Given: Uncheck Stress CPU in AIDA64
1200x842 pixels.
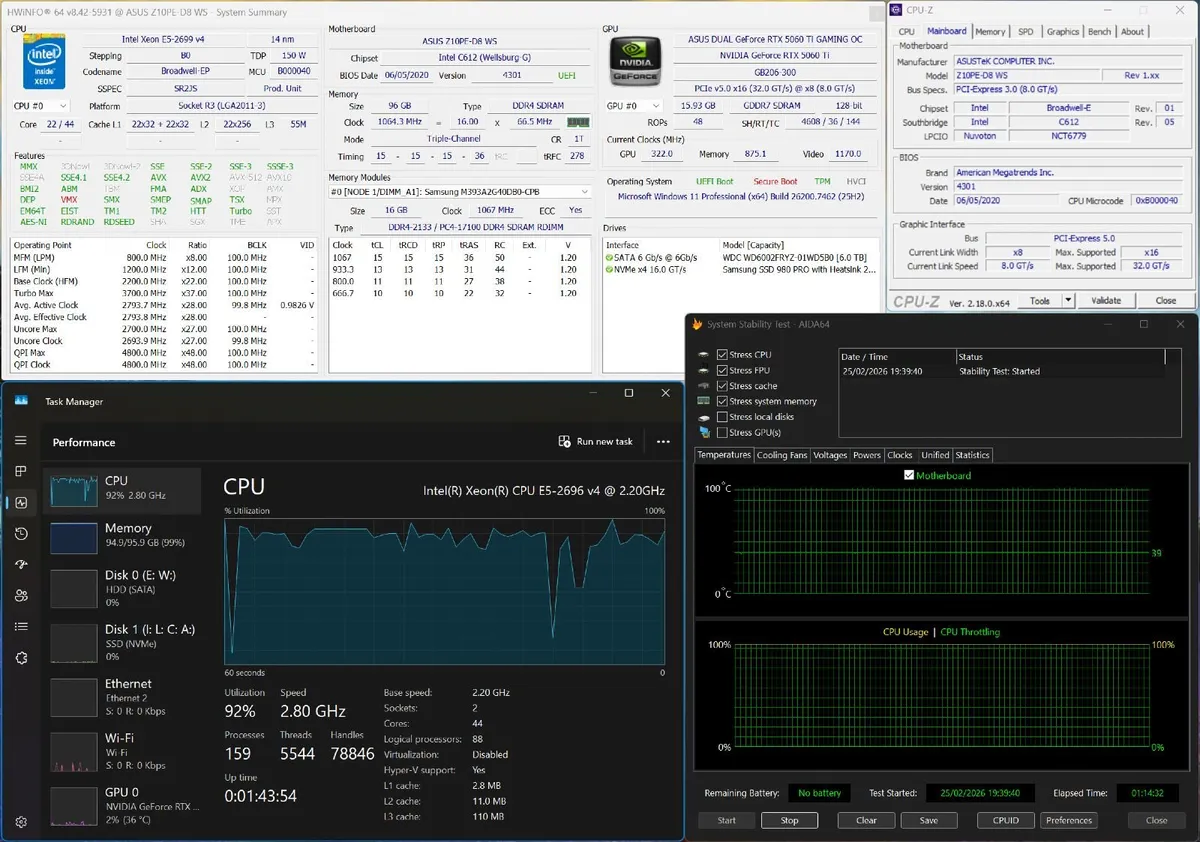Looking at the screenshot, I should [722, 355].
